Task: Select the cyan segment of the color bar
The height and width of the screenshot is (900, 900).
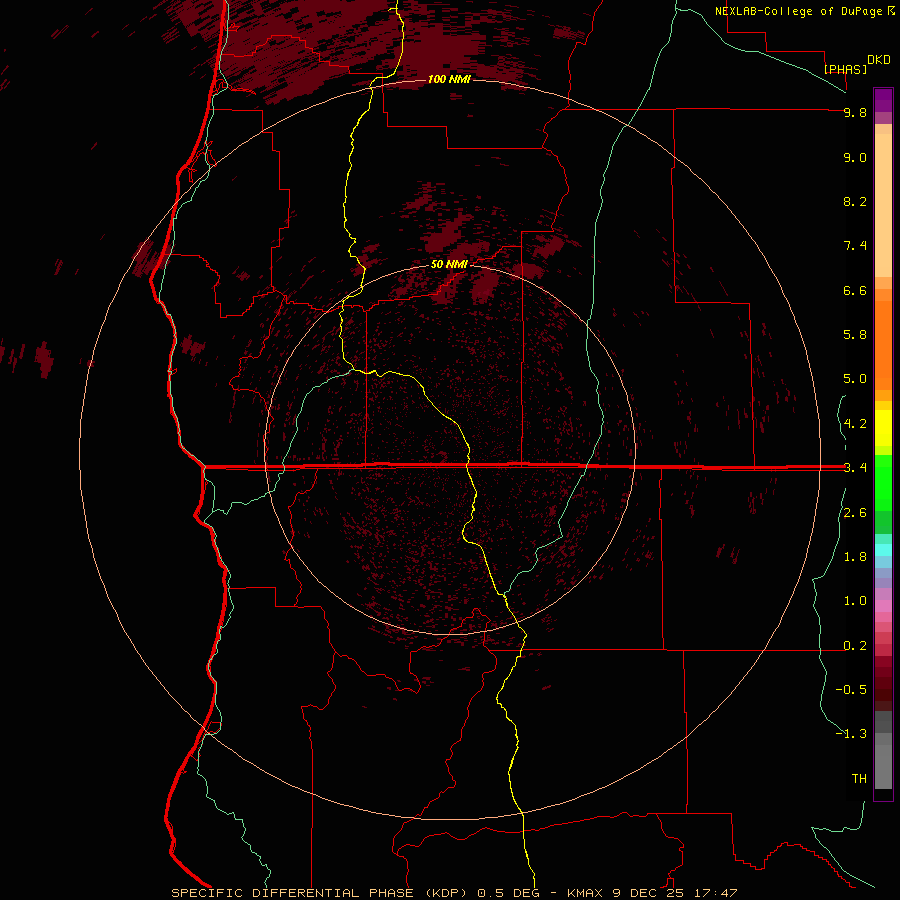Action: pyautogui.click(x=883, y=549)
